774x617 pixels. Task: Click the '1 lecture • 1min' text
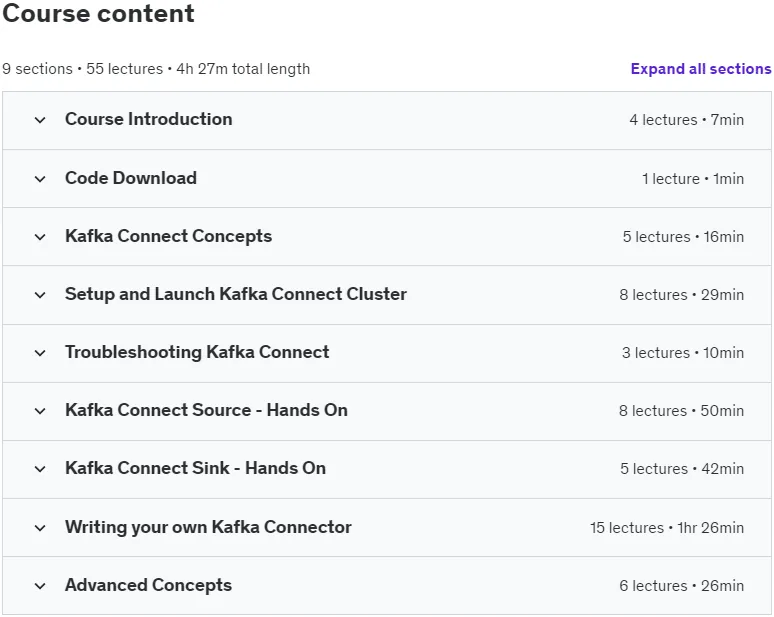[x=693, y=179]
